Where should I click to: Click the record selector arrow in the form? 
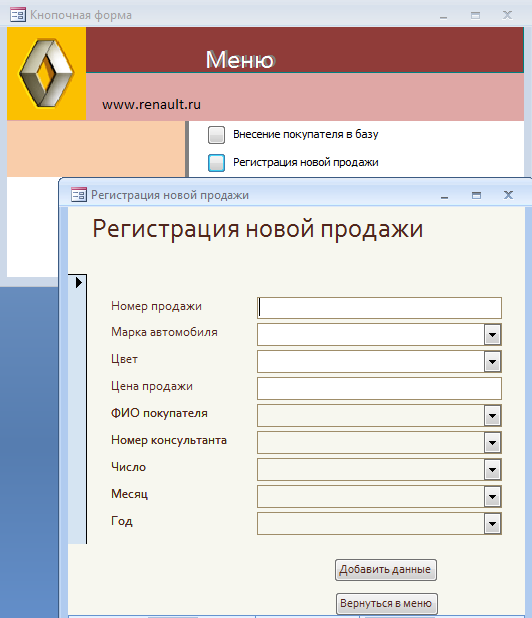(x=78, y=282)
